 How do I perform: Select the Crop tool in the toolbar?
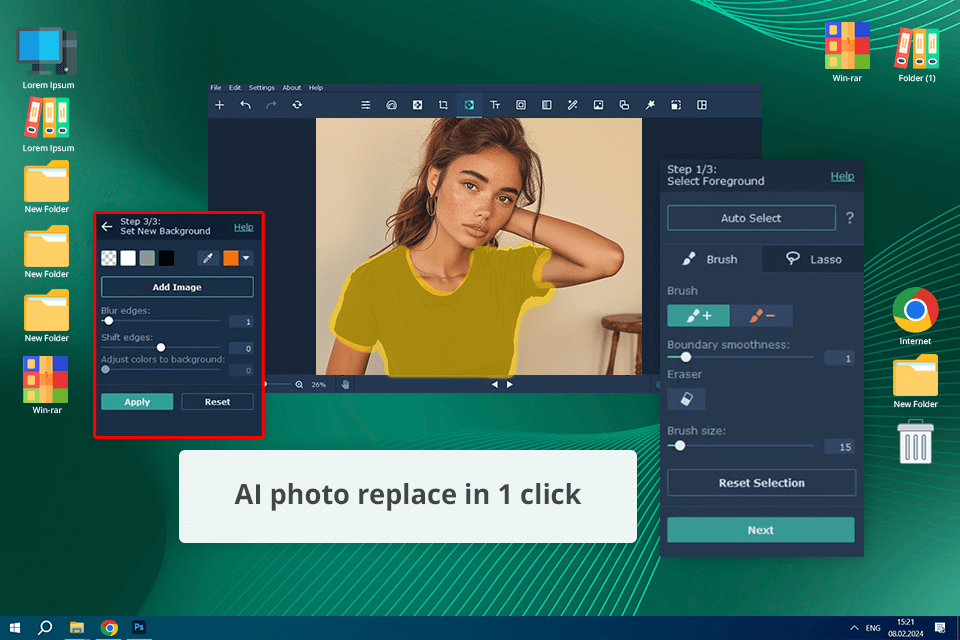tap(443, 105)
